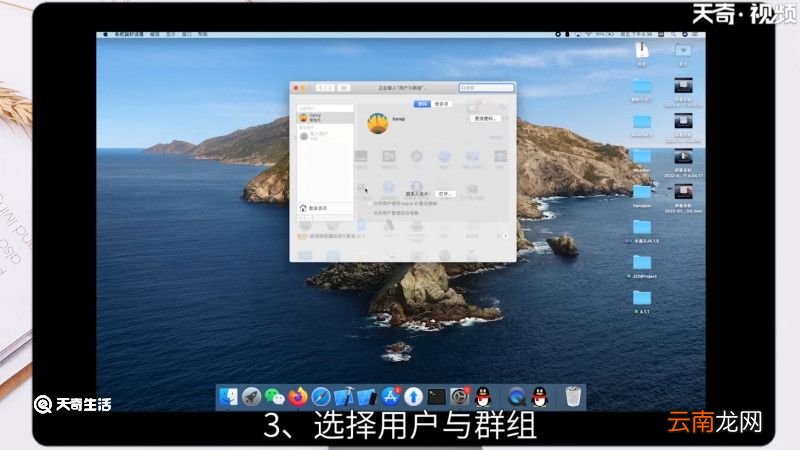Open 系统偏好设置 menu in menu bar
The height and width of the screenshot is (450, 800).
pos(129,34)
